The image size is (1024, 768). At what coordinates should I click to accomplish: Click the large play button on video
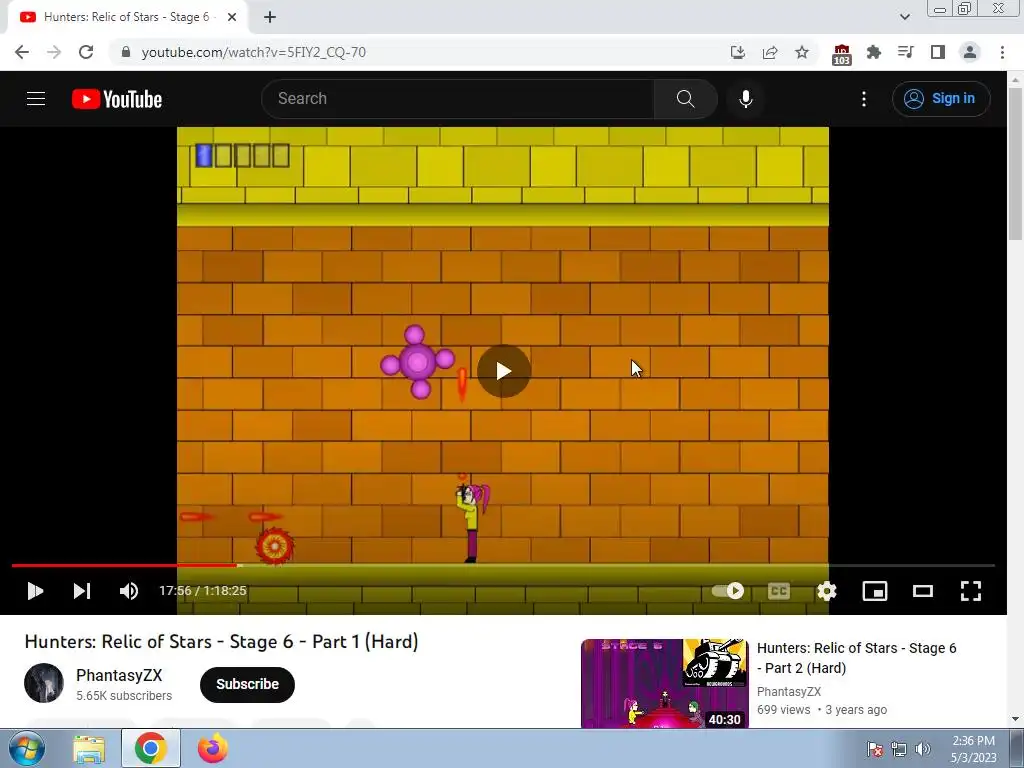click(x=504, y=371)
